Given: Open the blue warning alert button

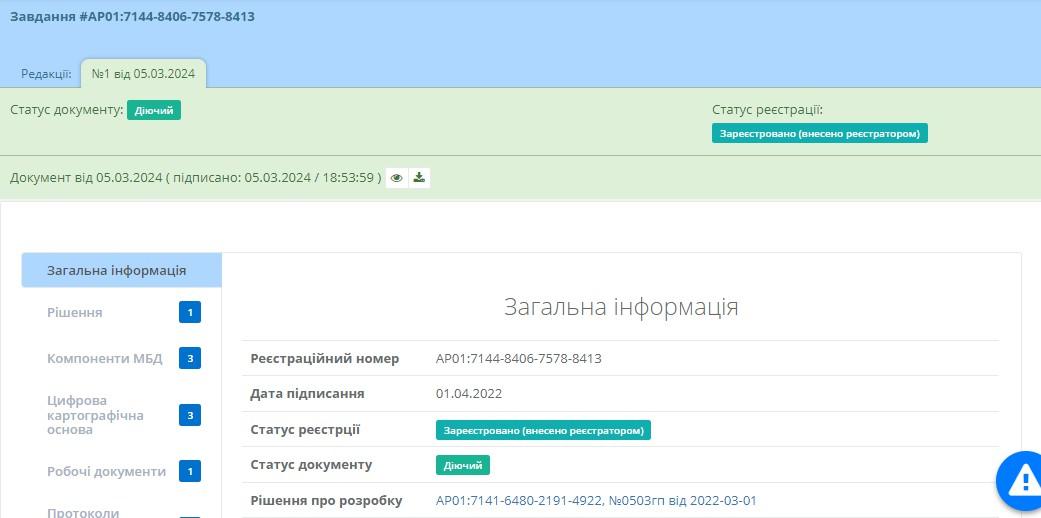Looking at the screenshot, I should click(x=1022, y=481).
